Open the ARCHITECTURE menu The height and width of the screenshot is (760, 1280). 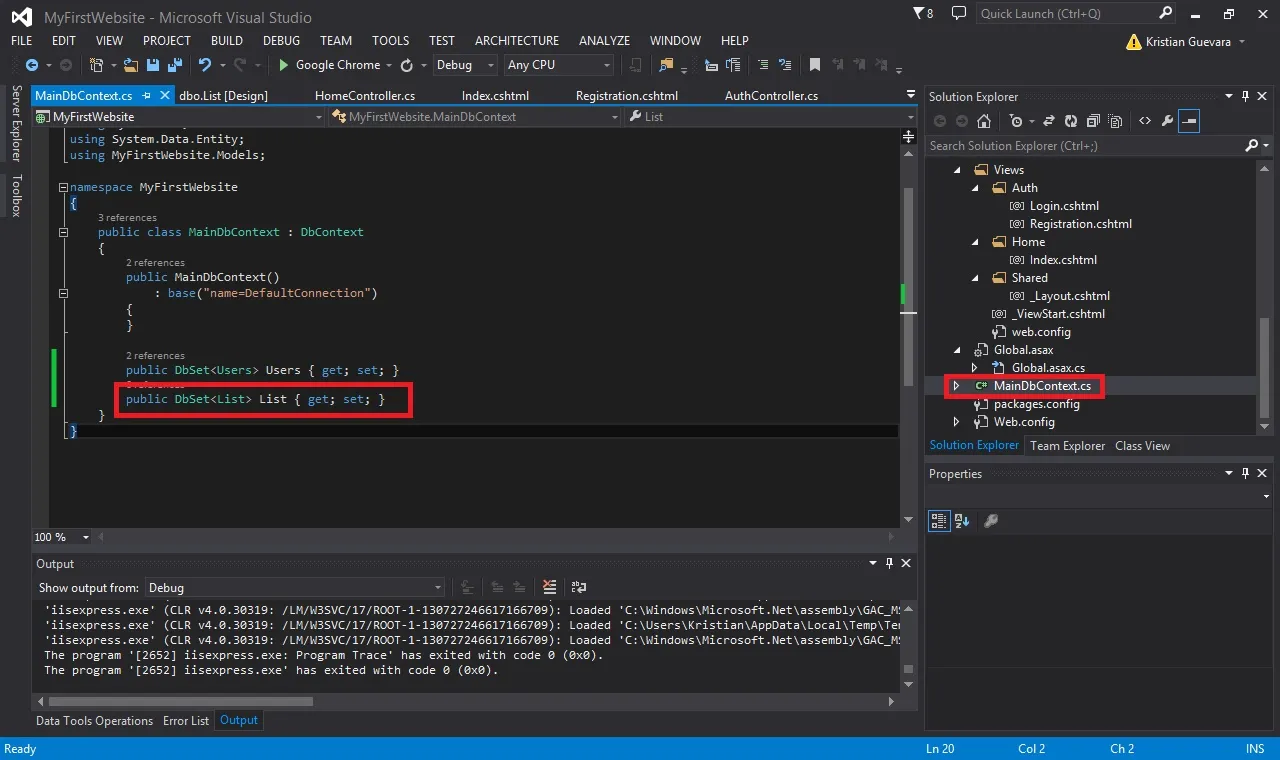coord(517,41)
